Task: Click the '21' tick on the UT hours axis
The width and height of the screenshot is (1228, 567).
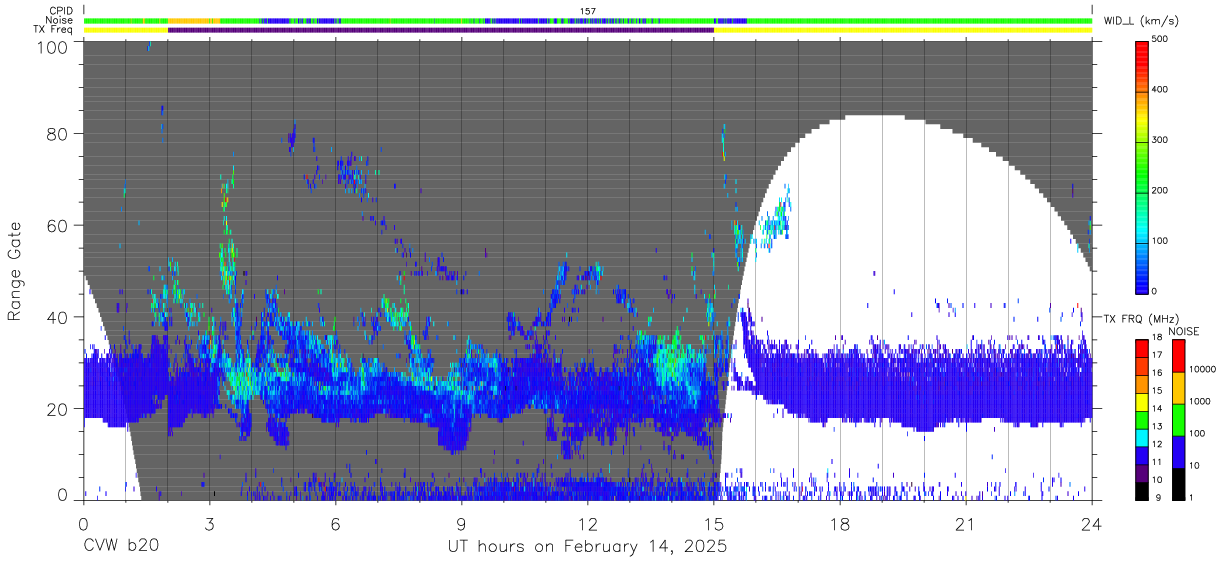Action: [x=966, y=523]
